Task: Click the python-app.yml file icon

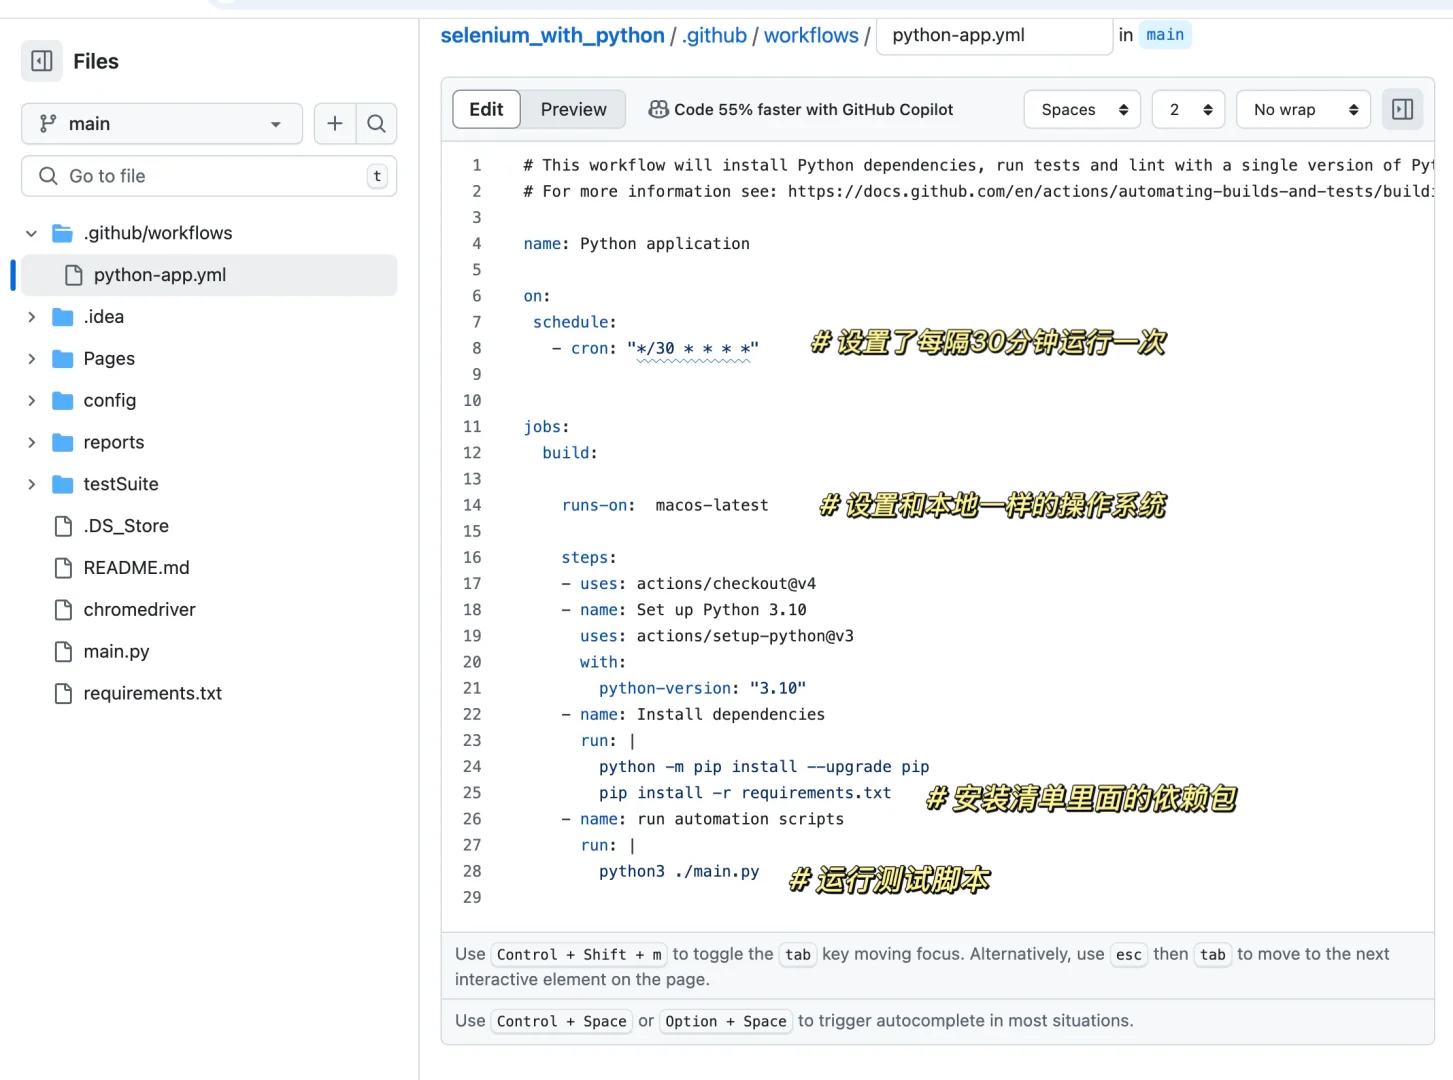Action: tap(73, 275)
